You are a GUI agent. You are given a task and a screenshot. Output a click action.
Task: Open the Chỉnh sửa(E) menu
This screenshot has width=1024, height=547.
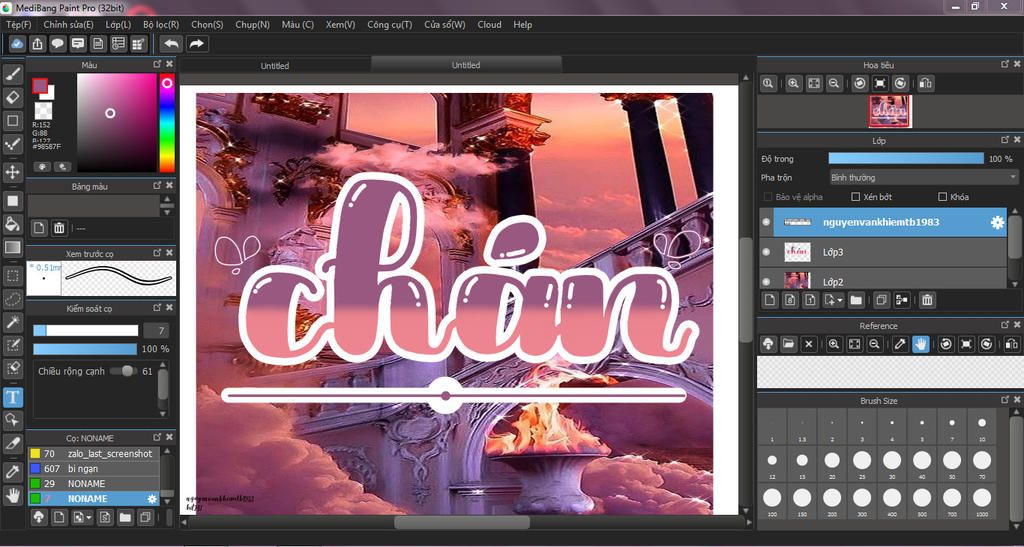[x=69, y=25]
